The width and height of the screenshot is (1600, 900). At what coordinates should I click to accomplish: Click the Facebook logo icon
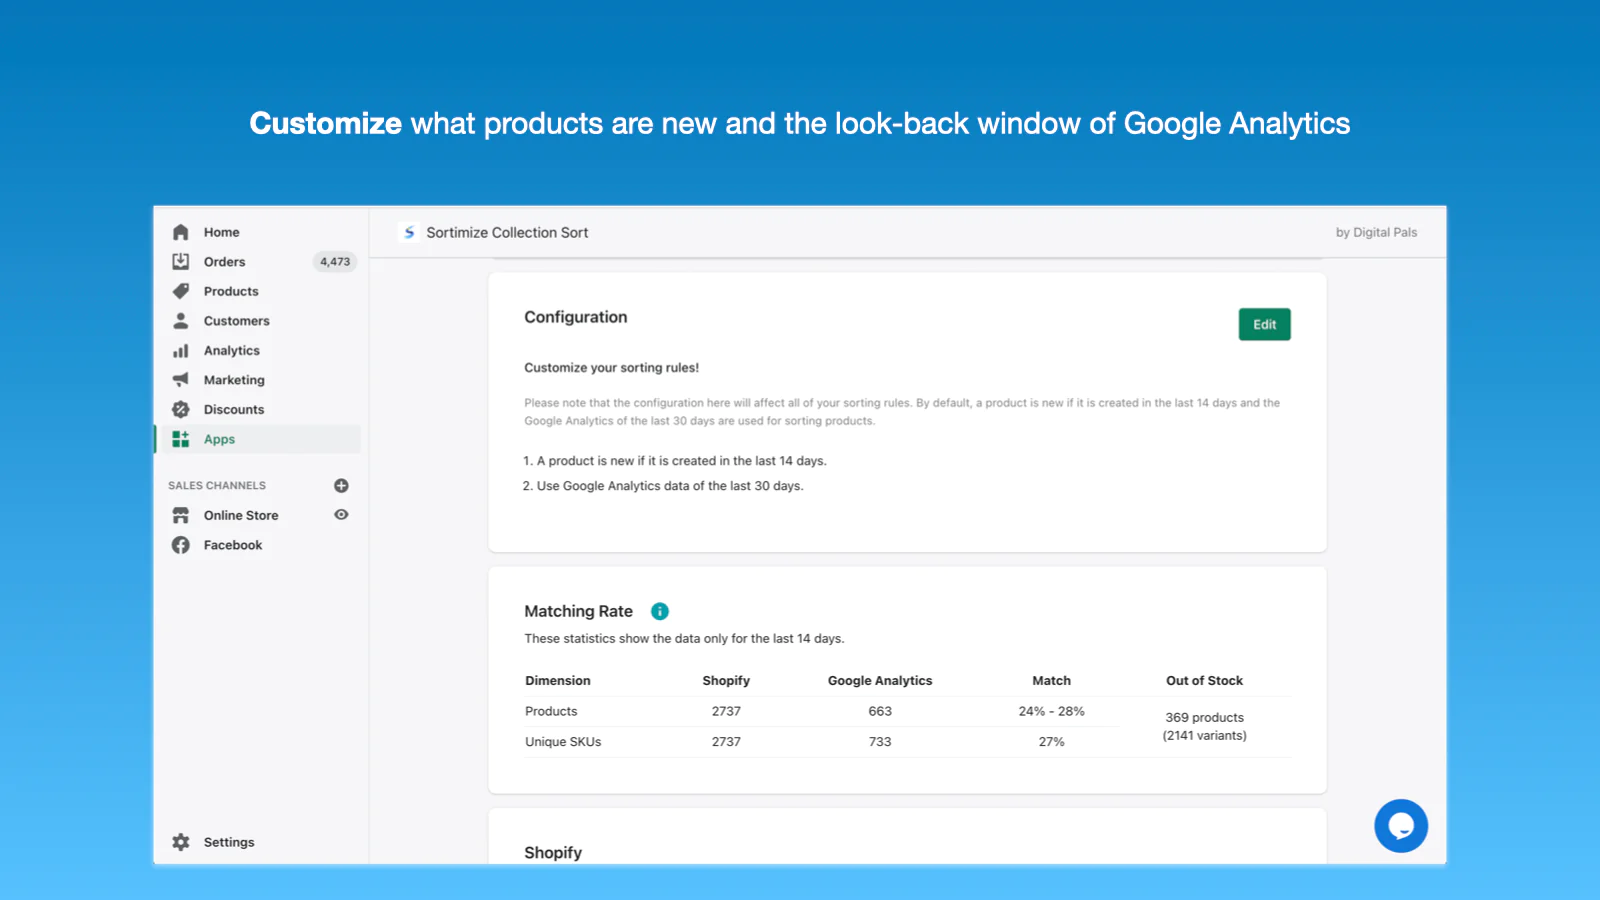point(180,545)
